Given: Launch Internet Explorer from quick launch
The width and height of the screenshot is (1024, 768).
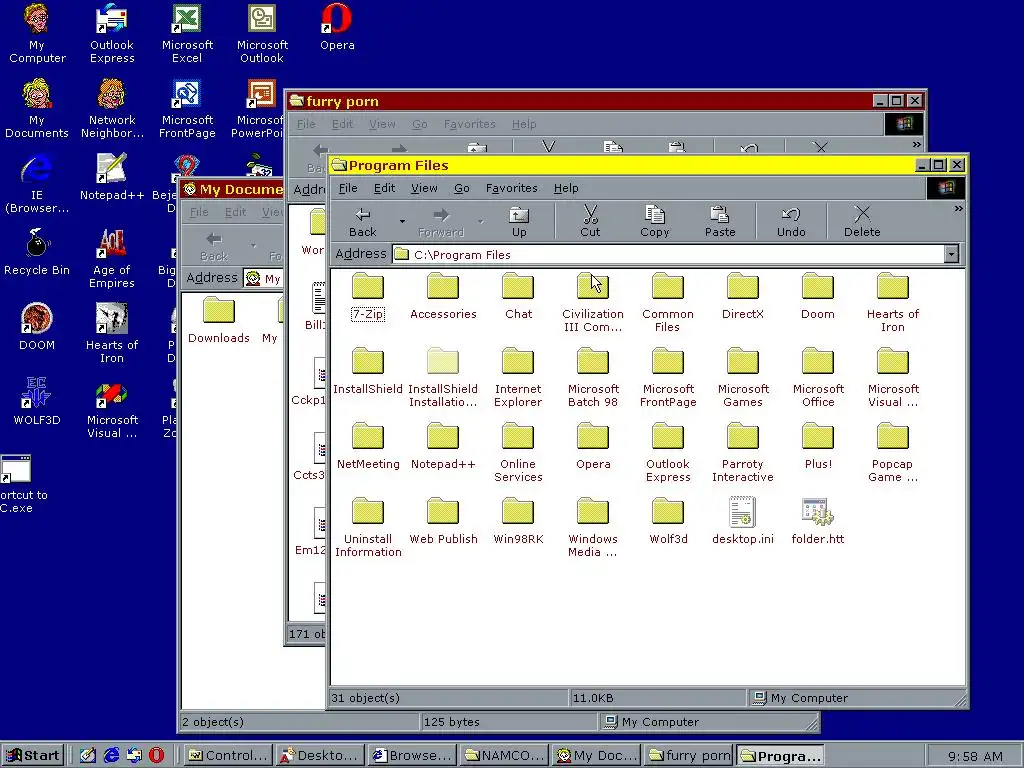Looking at the screenshot, I should click(x=112, y=756).
